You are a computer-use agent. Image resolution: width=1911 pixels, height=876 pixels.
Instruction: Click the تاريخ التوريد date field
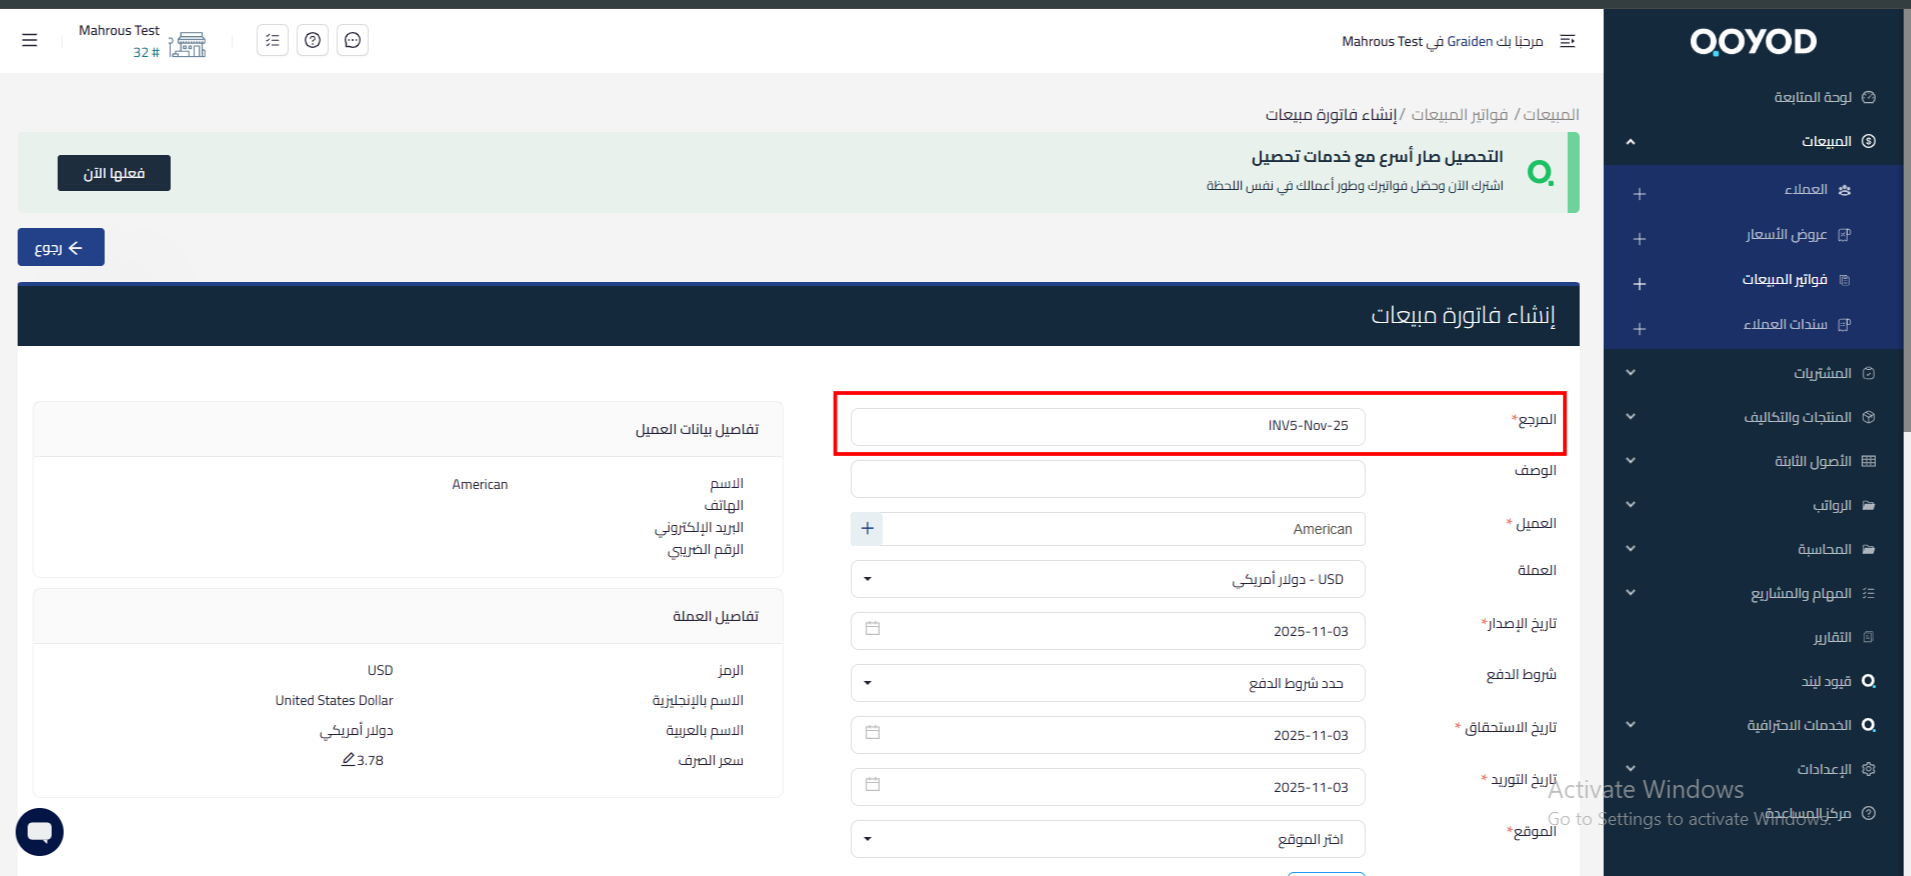(x=1108, y=787)
